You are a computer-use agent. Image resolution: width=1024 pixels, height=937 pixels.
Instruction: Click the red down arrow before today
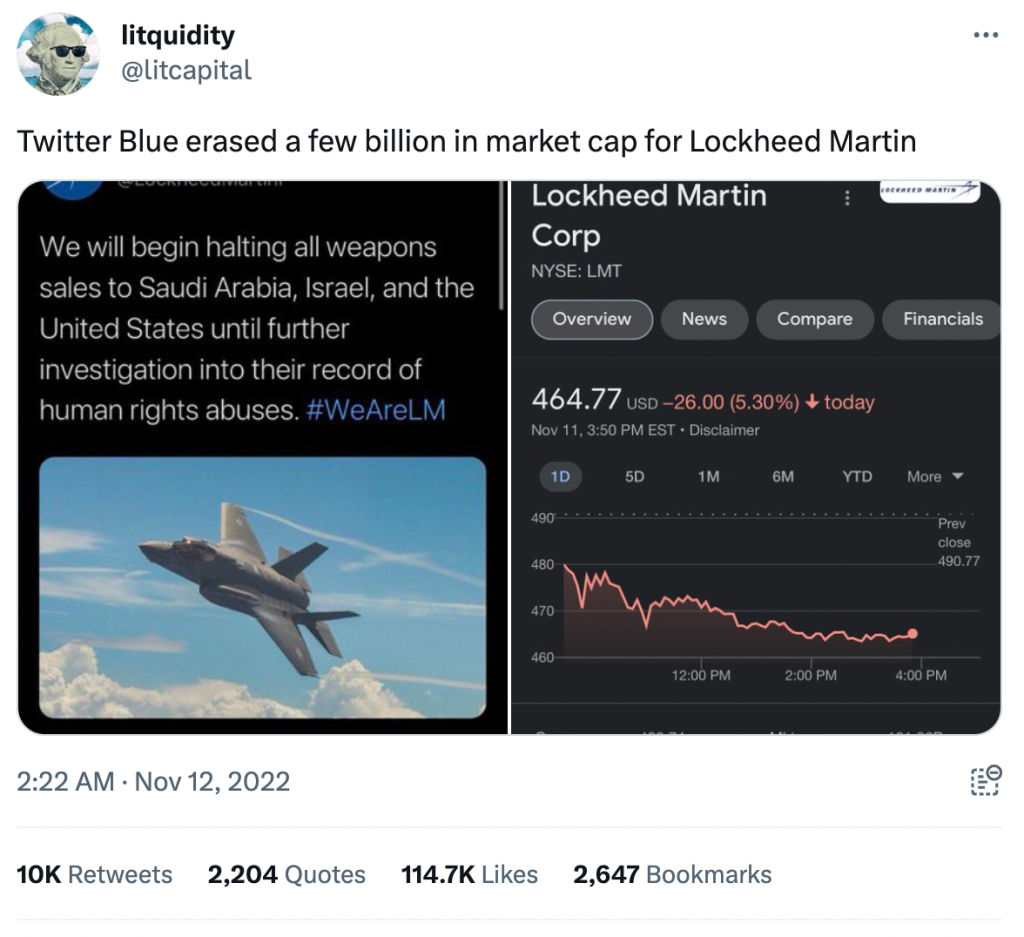click(812, 402)
